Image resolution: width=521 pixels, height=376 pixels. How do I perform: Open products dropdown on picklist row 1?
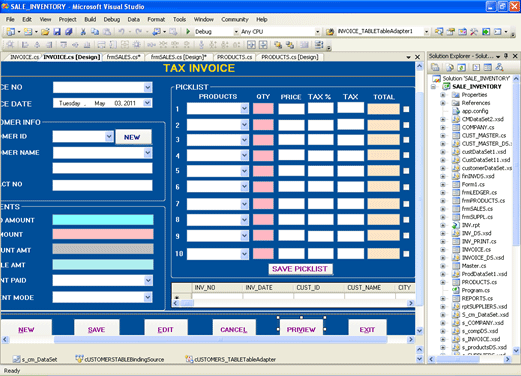244,109
